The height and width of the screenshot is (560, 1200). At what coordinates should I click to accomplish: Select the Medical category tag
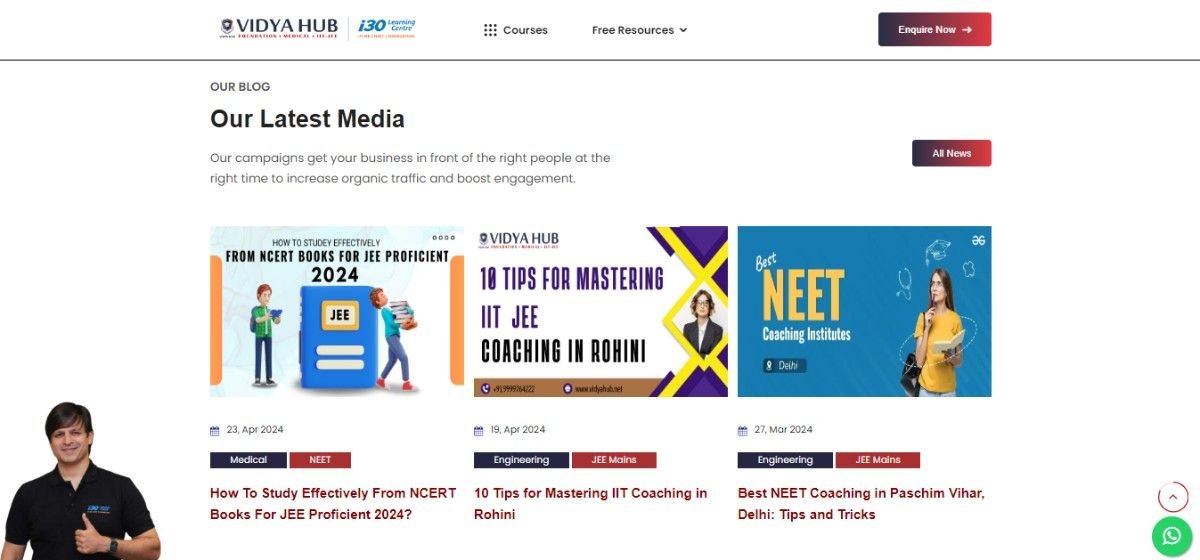coord(248,460)
